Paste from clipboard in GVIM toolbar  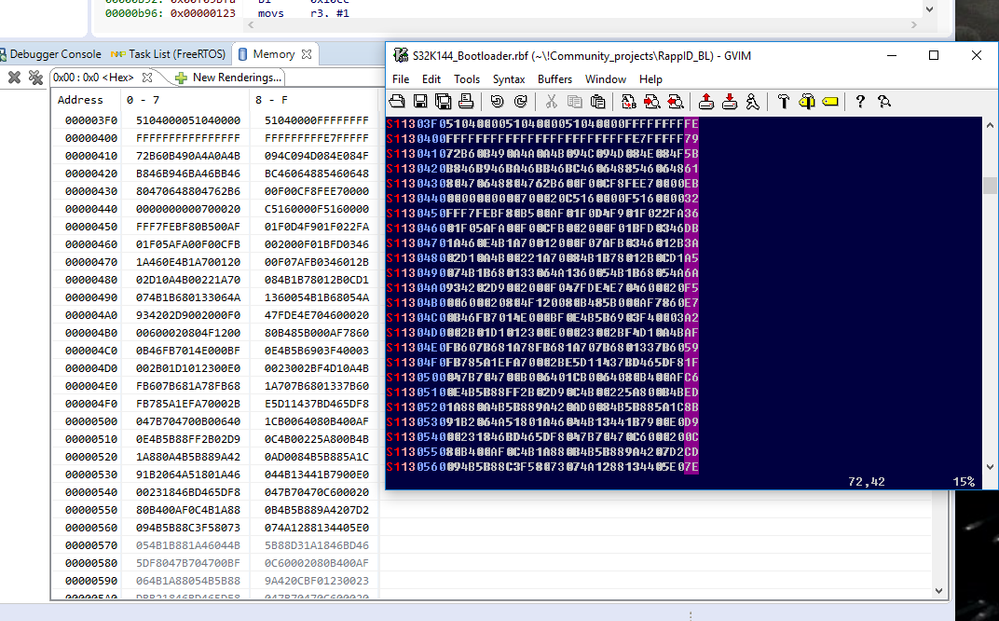click(x=598, y=101)
